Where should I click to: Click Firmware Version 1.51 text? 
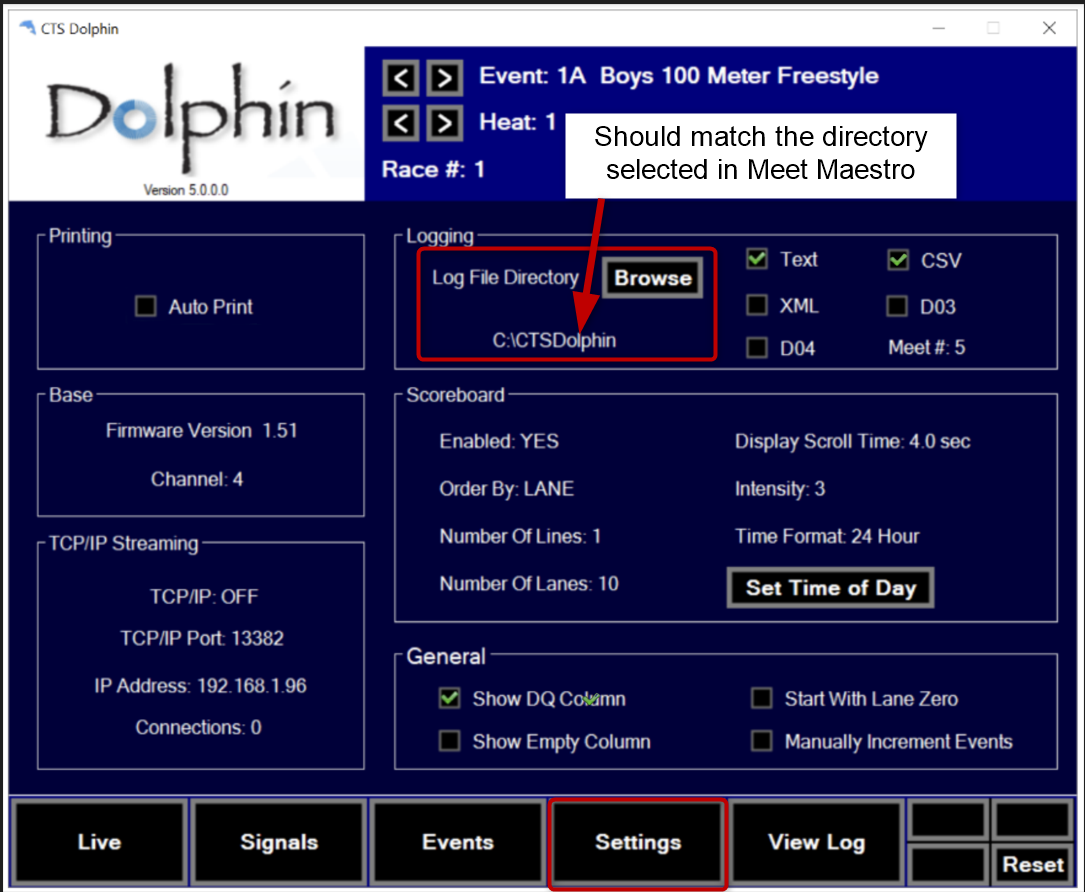pos(201,430)
